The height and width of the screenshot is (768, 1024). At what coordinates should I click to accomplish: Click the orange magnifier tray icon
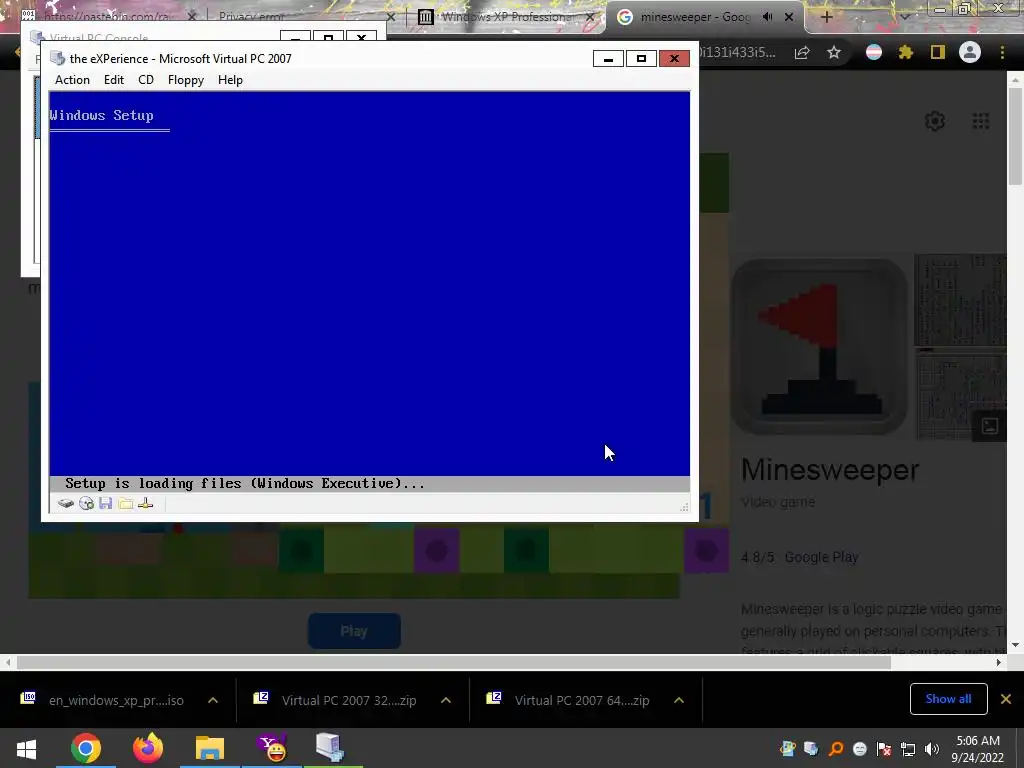point(836,749)
